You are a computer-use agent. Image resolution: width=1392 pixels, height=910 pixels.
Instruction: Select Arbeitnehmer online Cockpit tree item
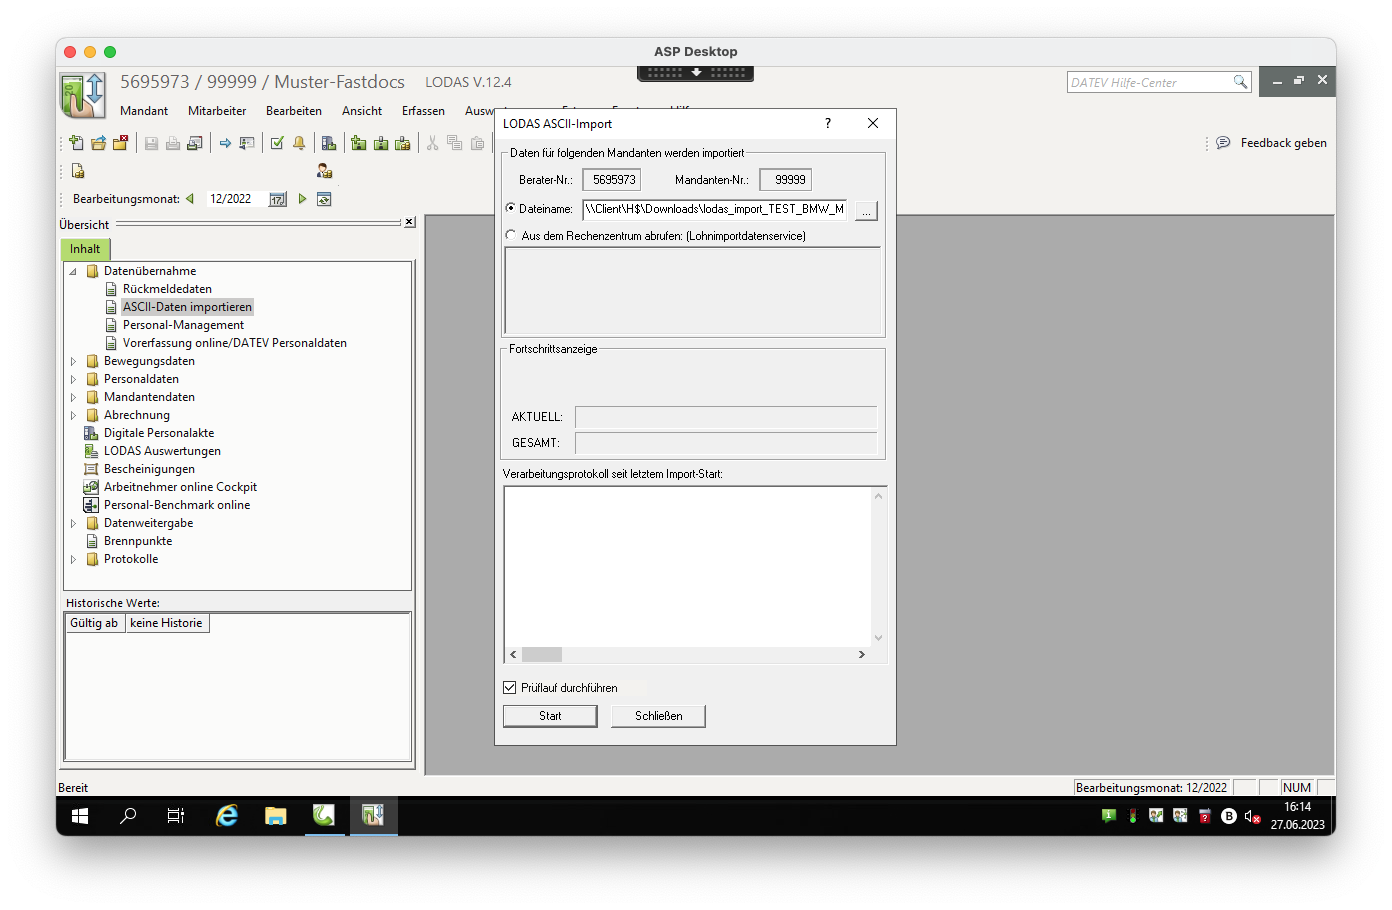click(x=180, y=487)
